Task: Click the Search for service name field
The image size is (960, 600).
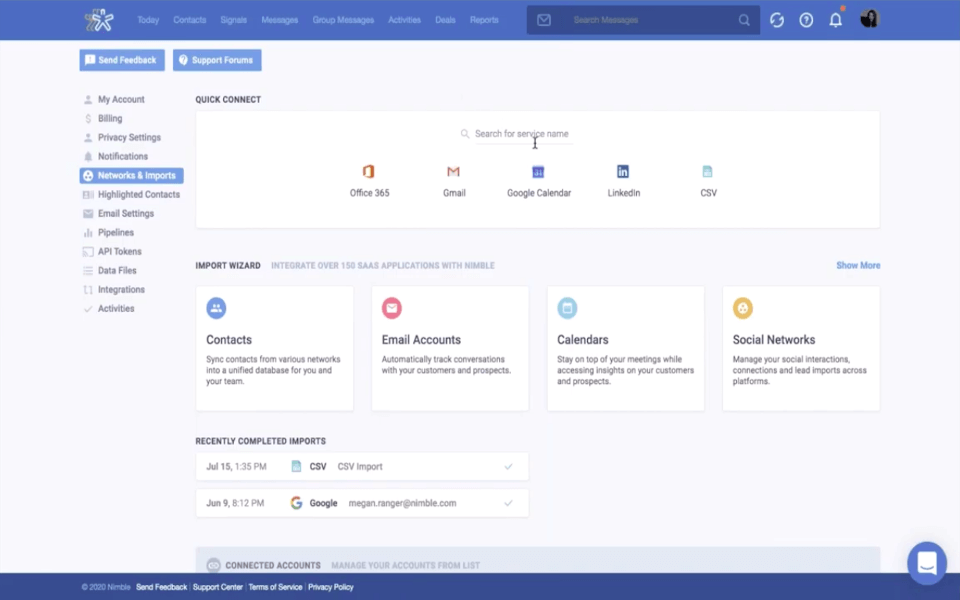Action: click(523, 133)
